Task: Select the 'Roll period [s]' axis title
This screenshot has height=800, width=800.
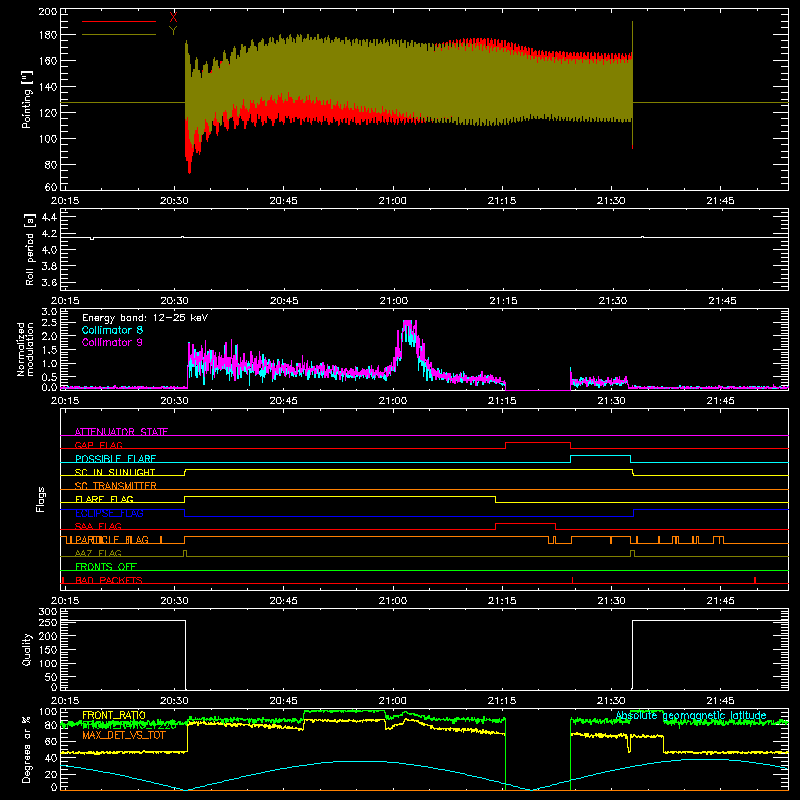Action: (30, 249)
